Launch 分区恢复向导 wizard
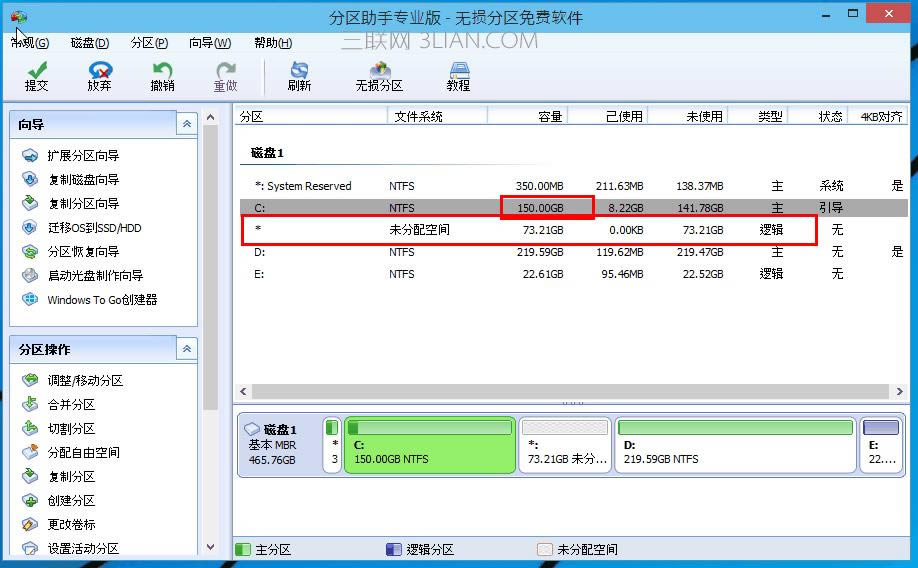Screen dimensions: 918x568 [x=70, y=252]
